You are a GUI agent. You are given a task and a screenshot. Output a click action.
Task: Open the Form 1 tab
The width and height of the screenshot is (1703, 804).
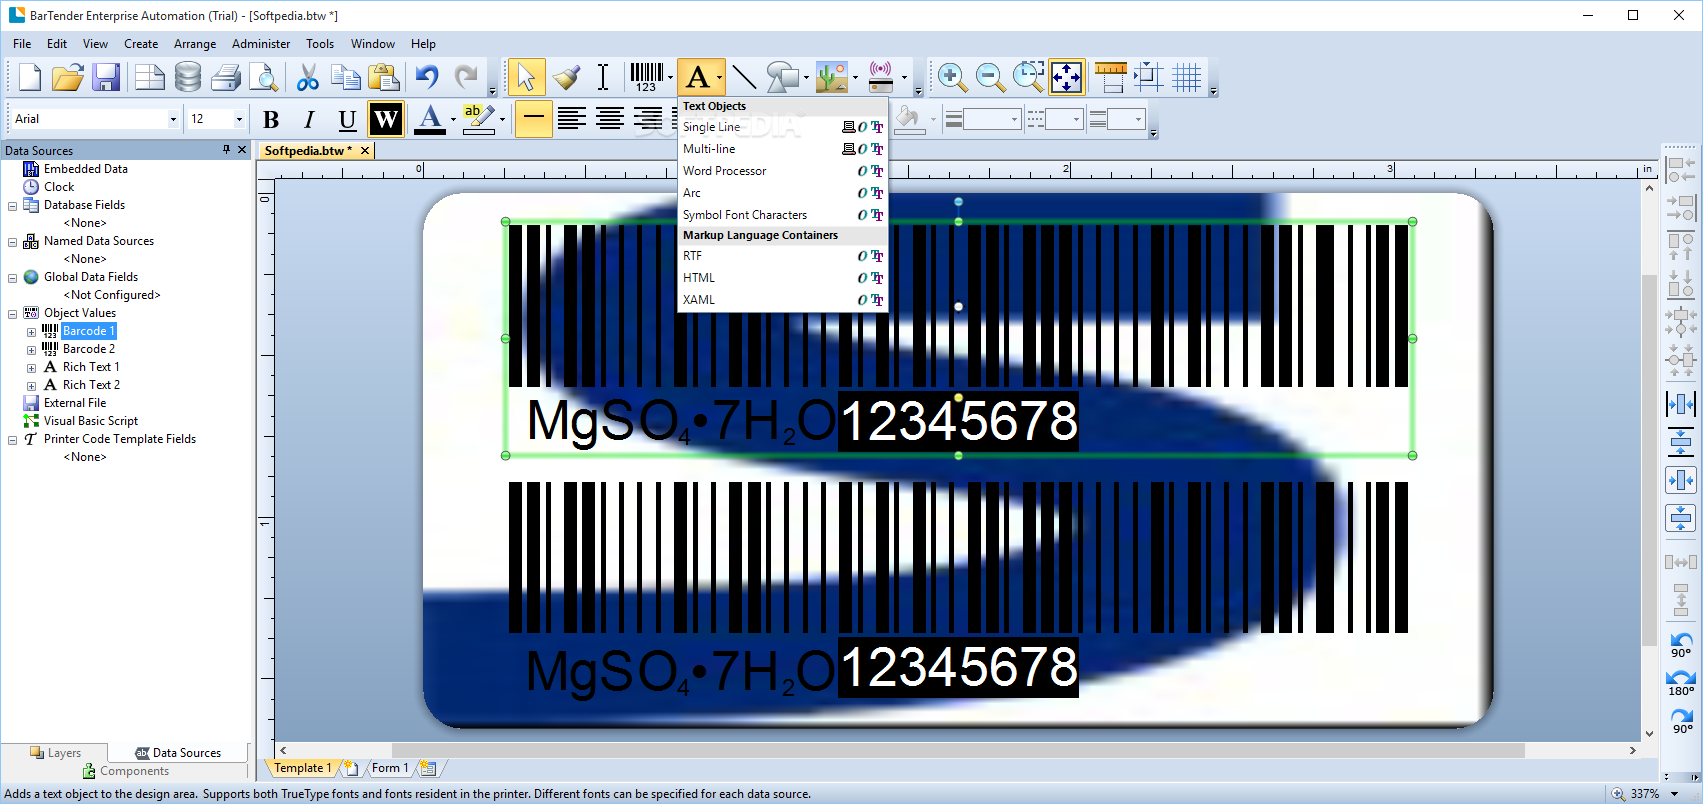pos(390,768)
